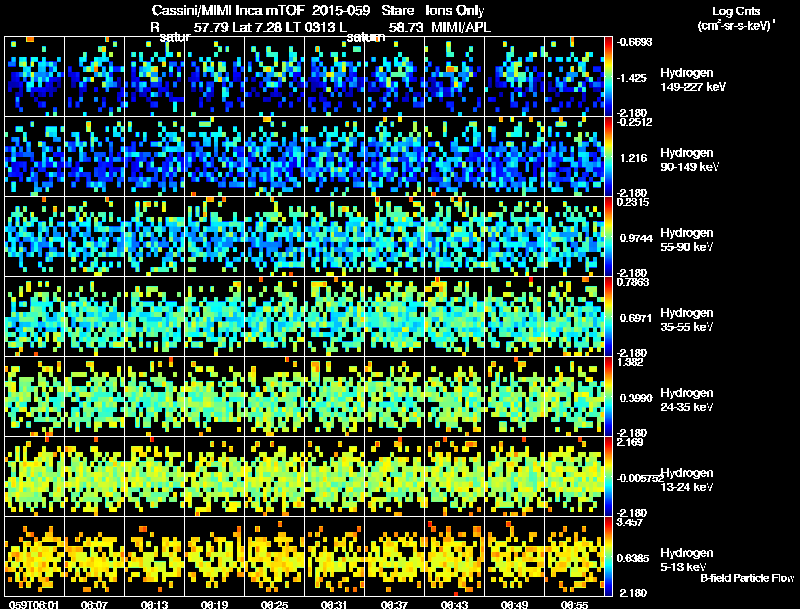Select the 24-35 keV image panel at 06:25
The width and height of the screenshot is (800, 609).
(x=274, y=397)
